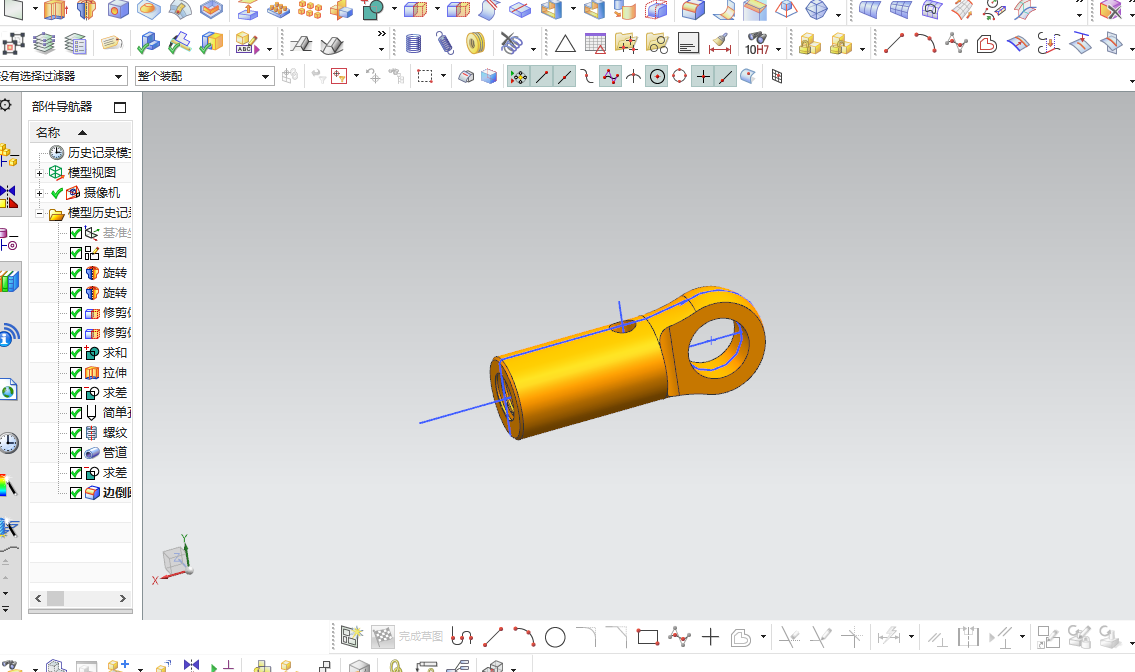Click the delete spring icon

coord(511,44)
